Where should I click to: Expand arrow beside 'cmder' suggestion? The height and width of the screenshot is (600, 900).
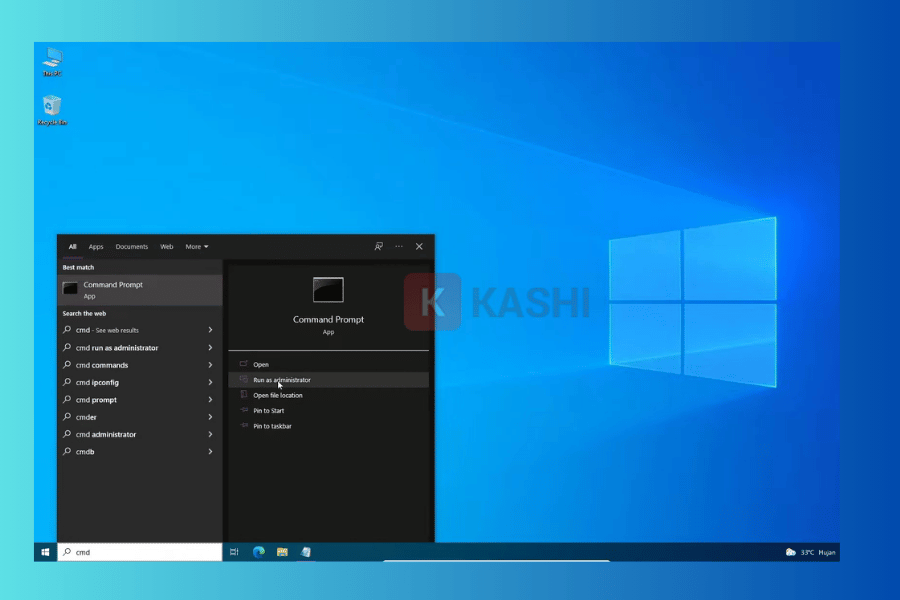point(210,417)
